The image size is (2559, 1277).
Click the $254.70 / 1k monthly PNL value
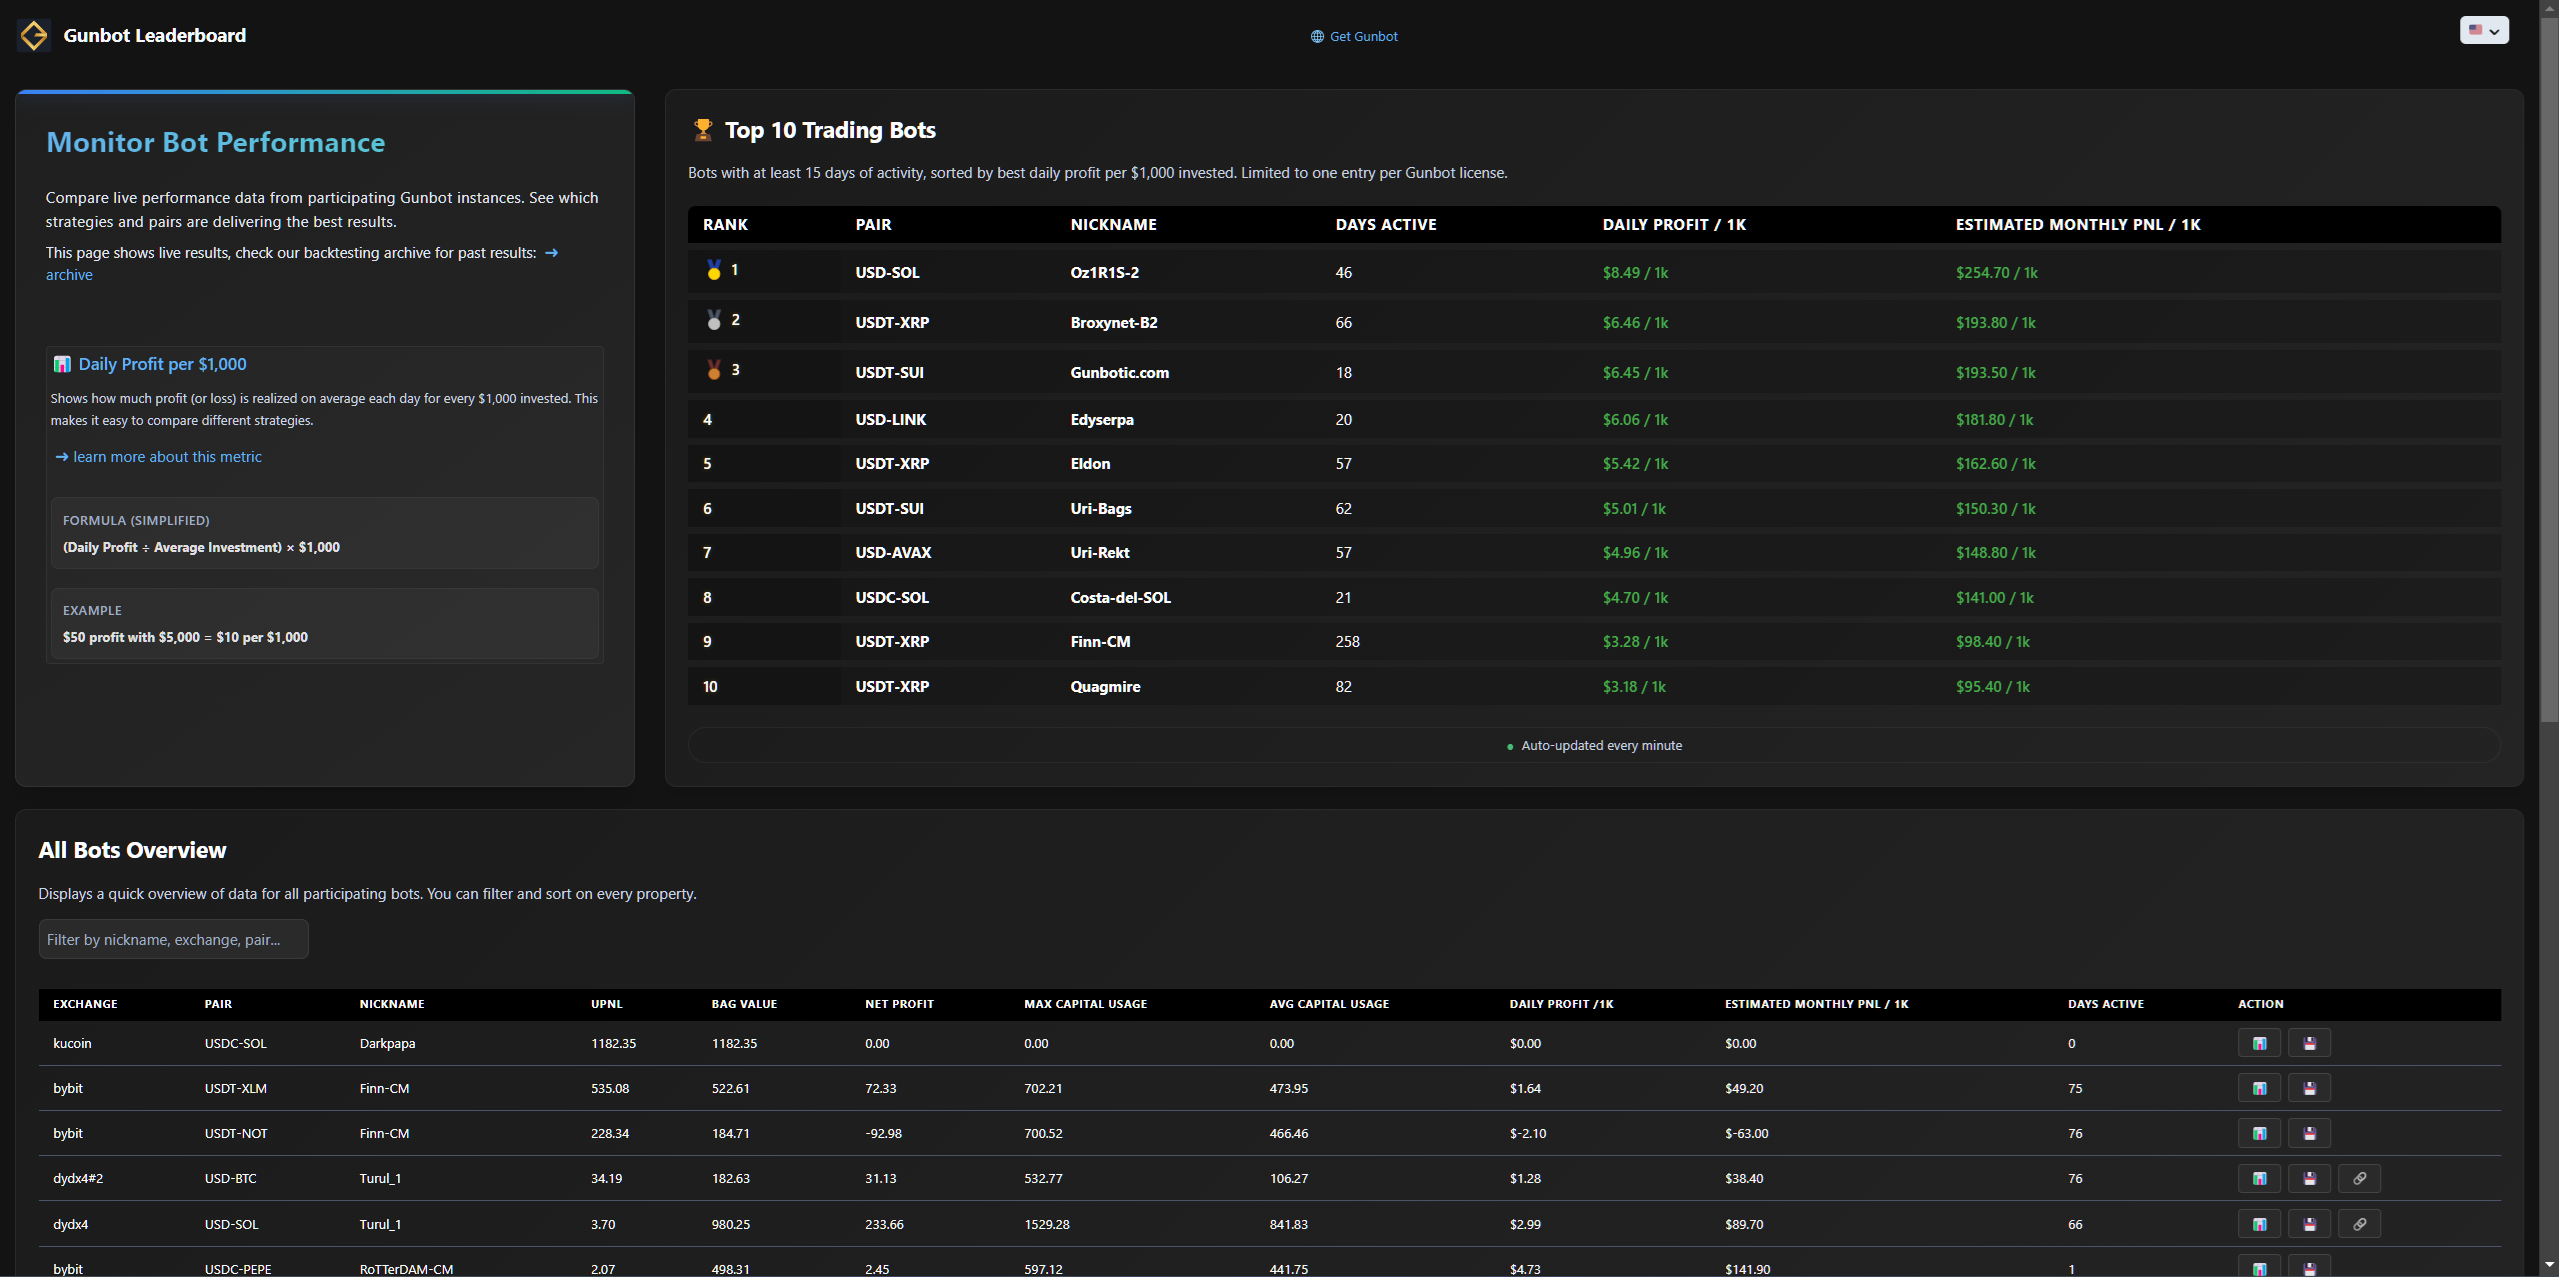1996,272
